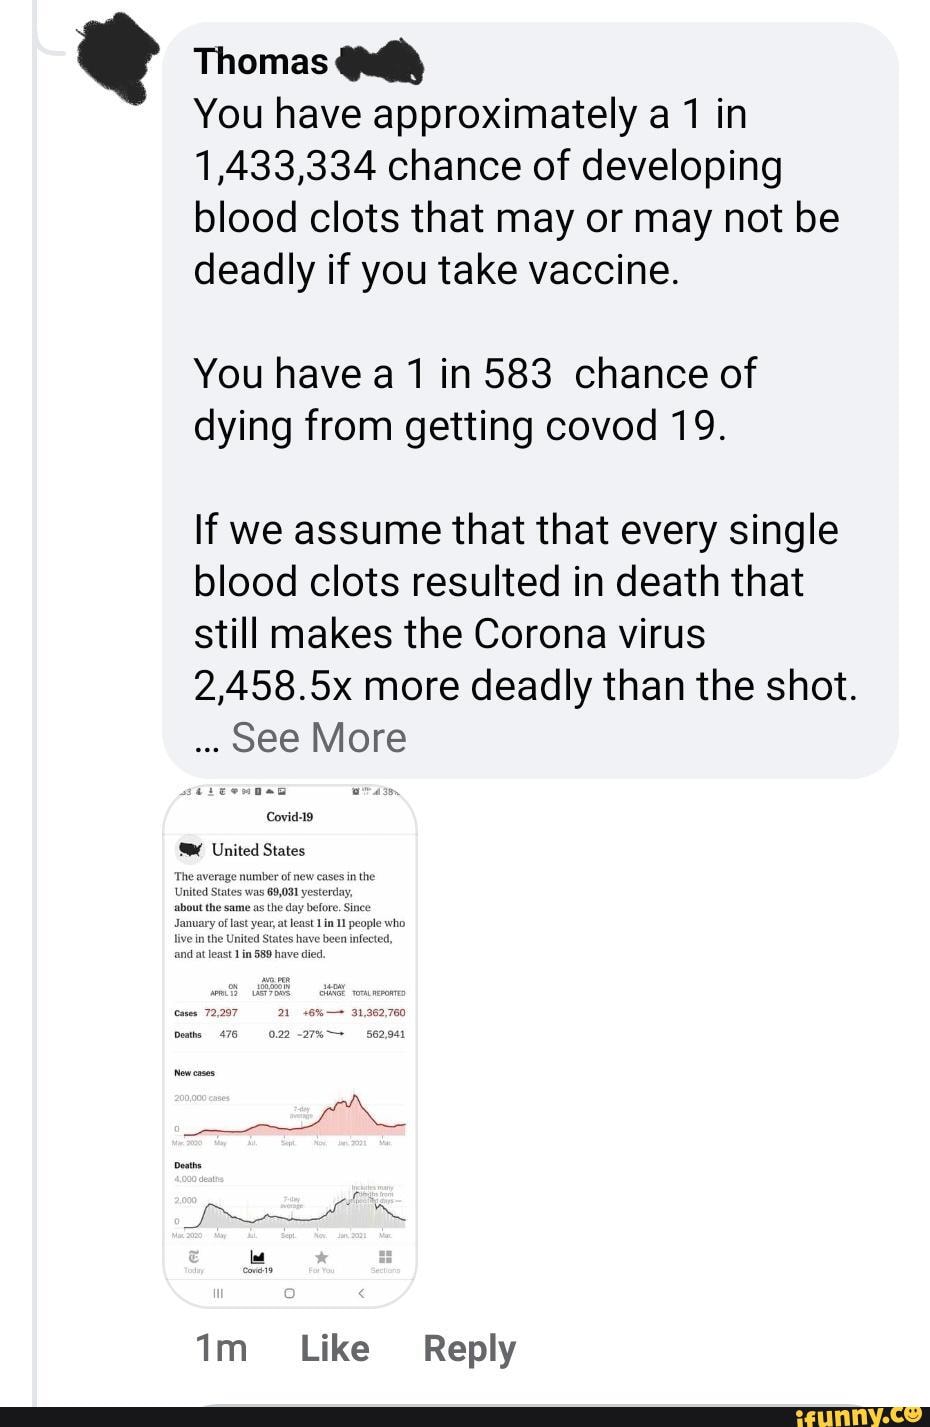Image resolution: width=930 pixels, height=1427 pixels.
Task: Expand the comment with See More
Action: tap(318, 738)
